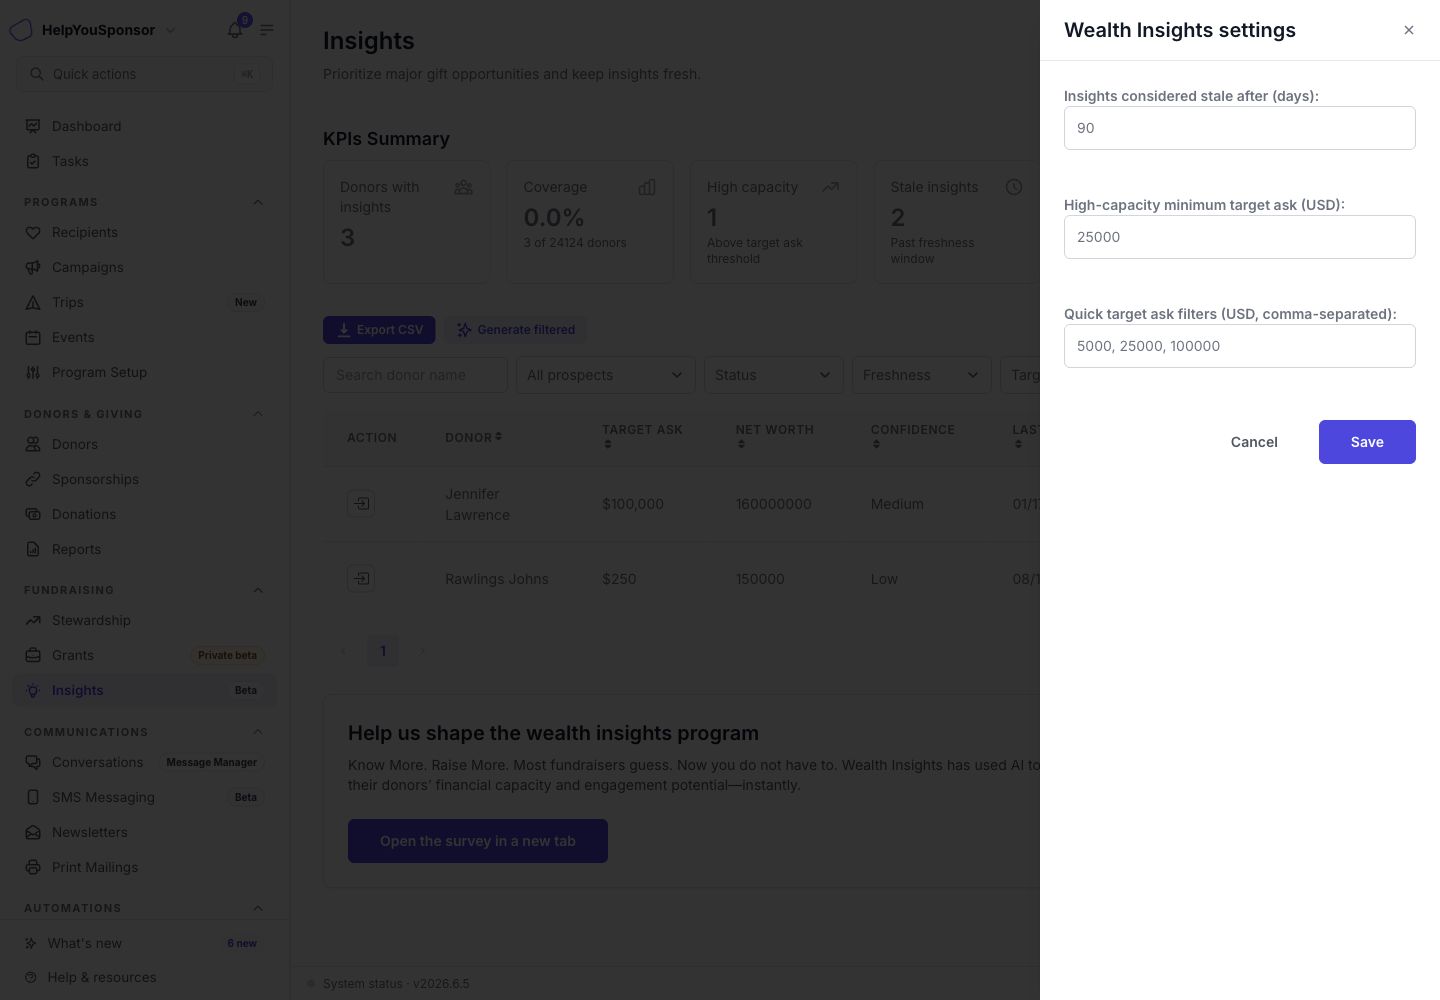Click the Generate filtered button
This screenshot has height=1000, width=1440.
point(516,330)
